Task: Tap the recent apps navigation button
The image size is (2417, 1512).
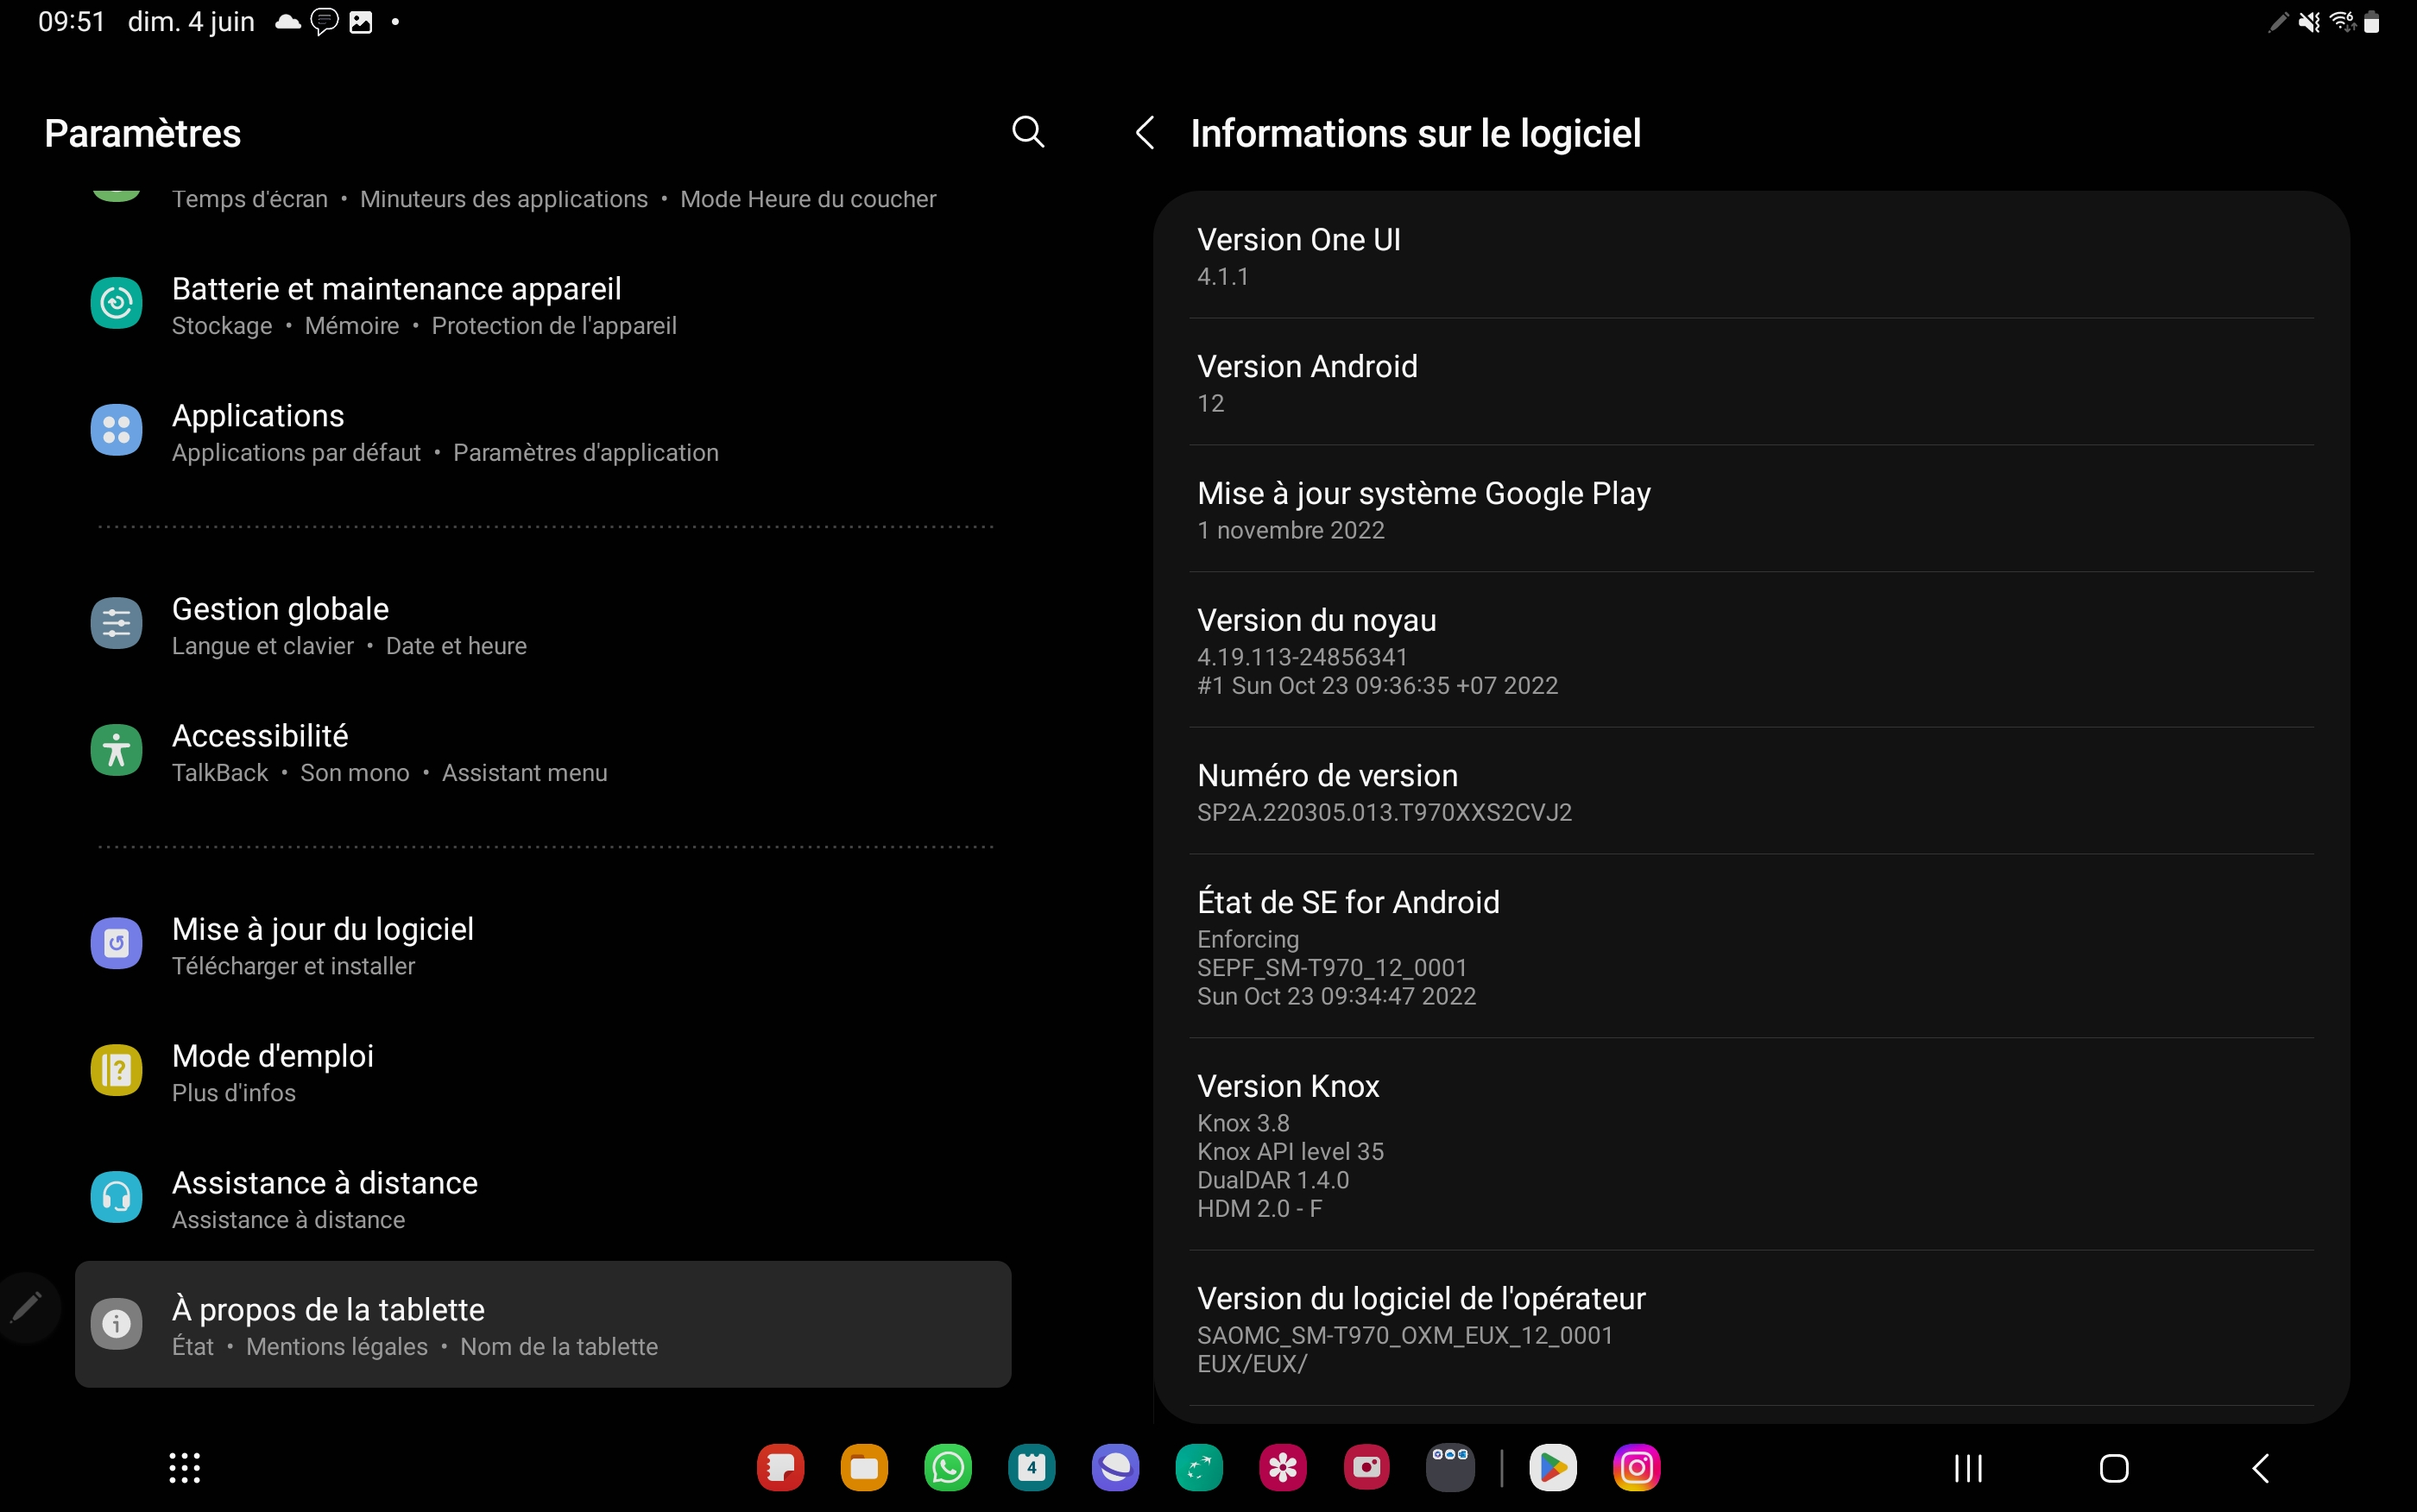Action: coord(1968,1468)
